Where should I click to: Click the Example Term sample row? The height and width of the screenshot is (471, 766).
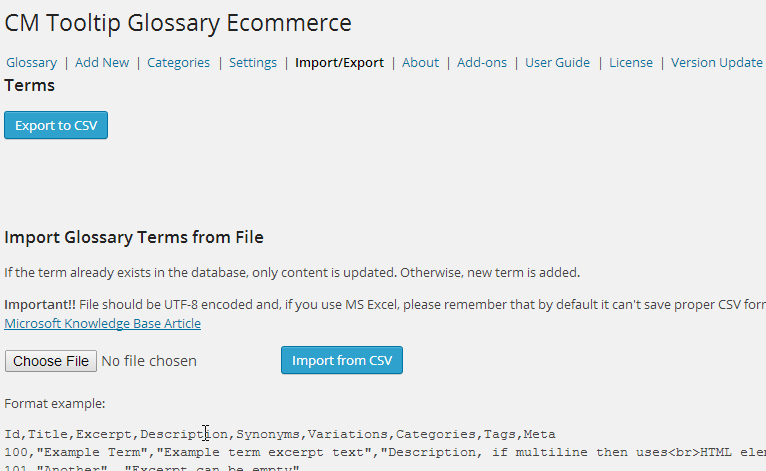point(385,452)
